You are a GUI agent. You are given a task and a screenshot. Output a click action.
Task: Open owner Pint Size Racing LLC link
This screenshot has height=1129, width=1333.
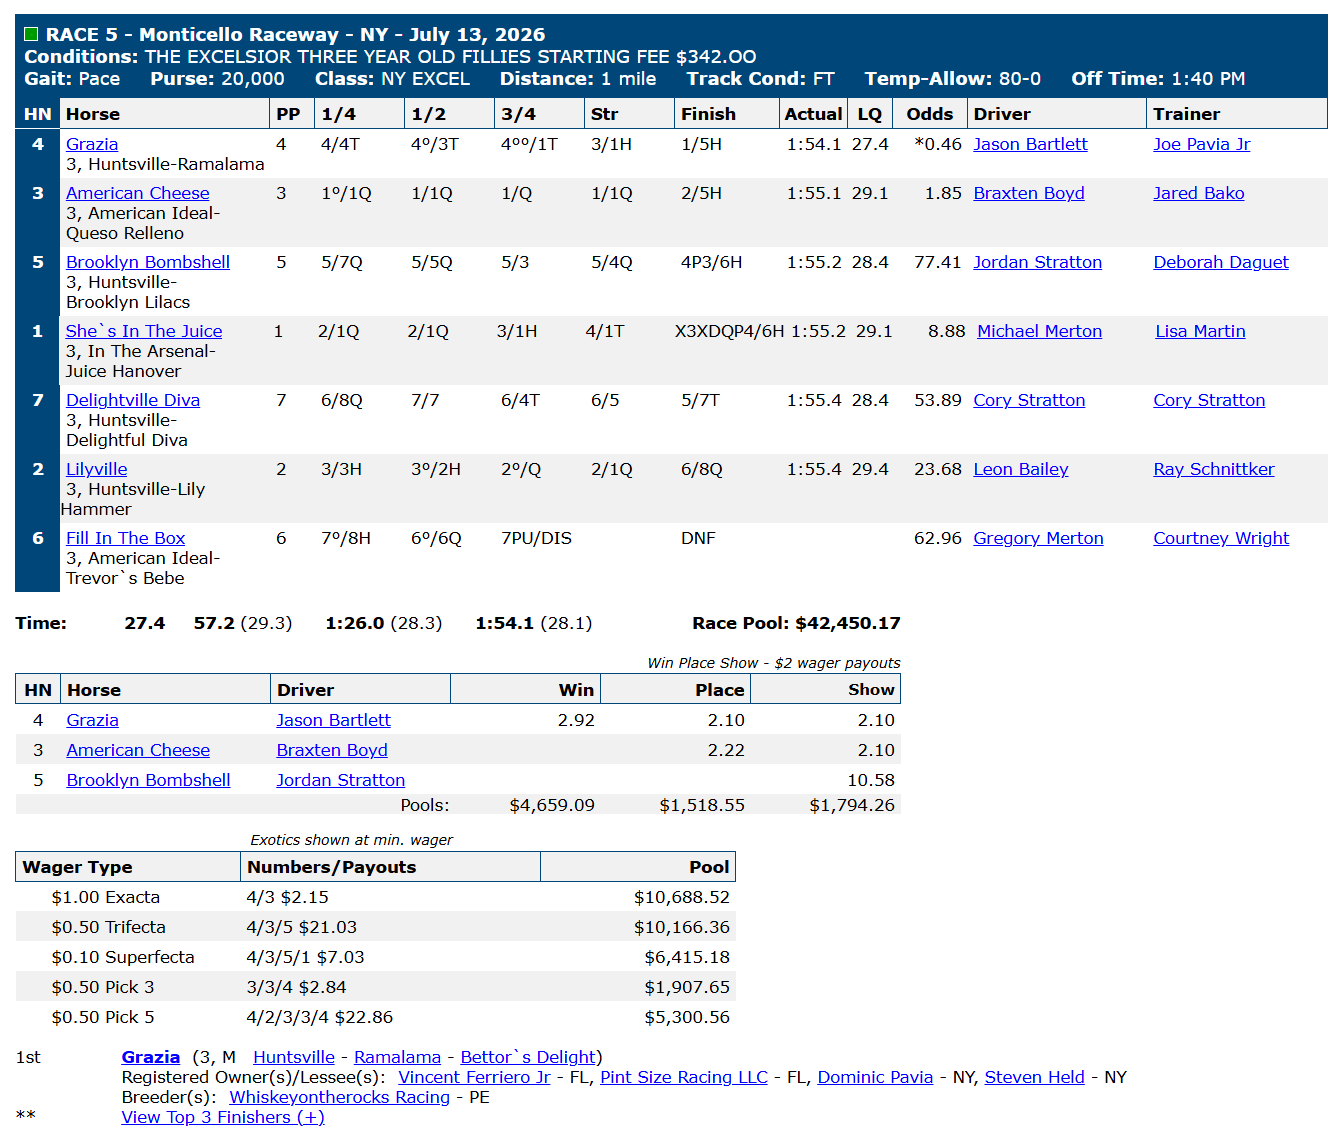tap(684, 1077)
